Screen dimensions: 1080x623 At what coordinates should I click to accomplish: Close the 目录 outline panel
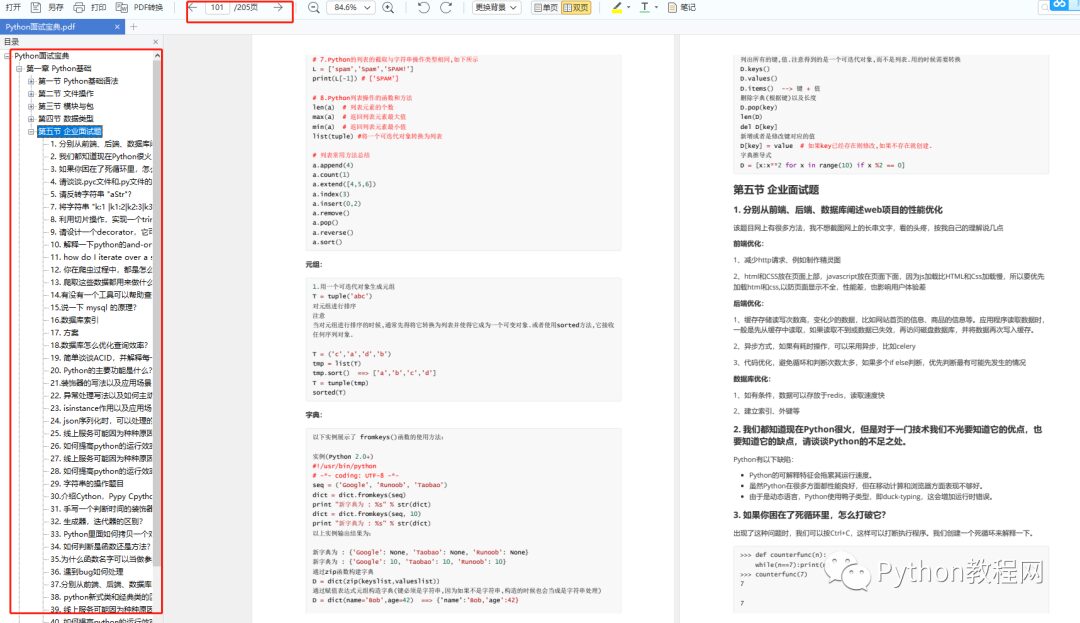point(156,42)
